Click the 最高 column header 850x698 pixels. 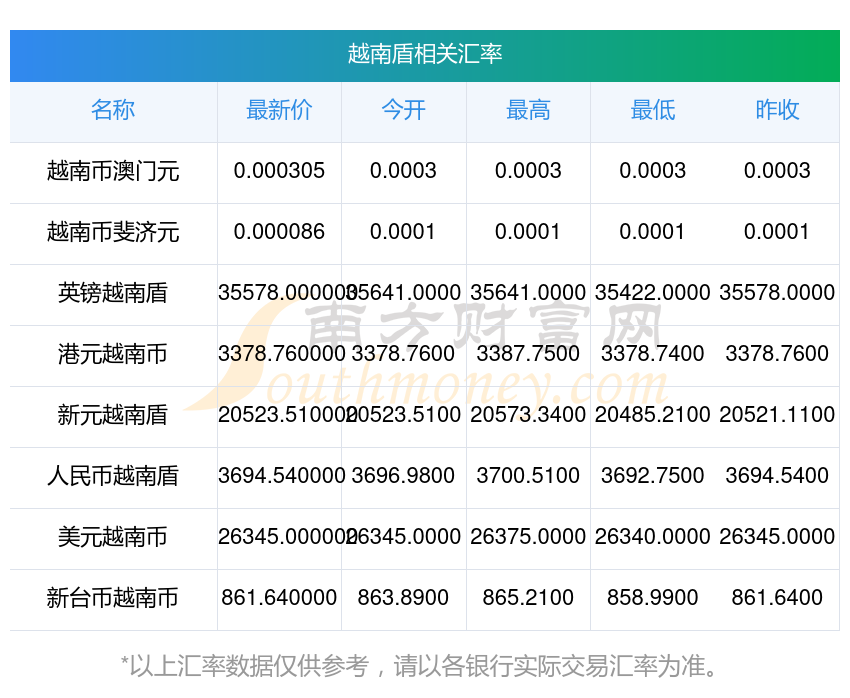[x=528, y=110]
